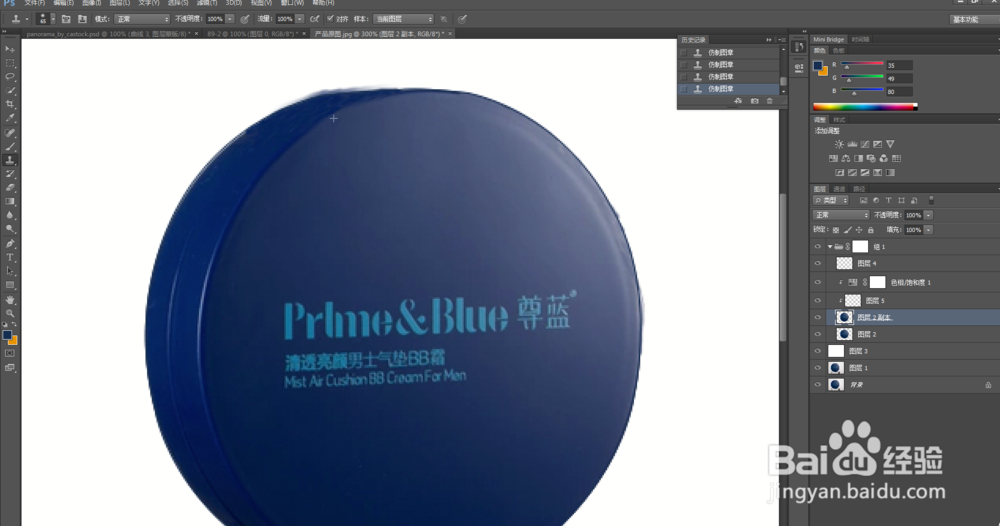Hide layer 图层 4 via eye
Viewport: 1000px width, 526px height.
pyautogui.click(x=818, y=263)
